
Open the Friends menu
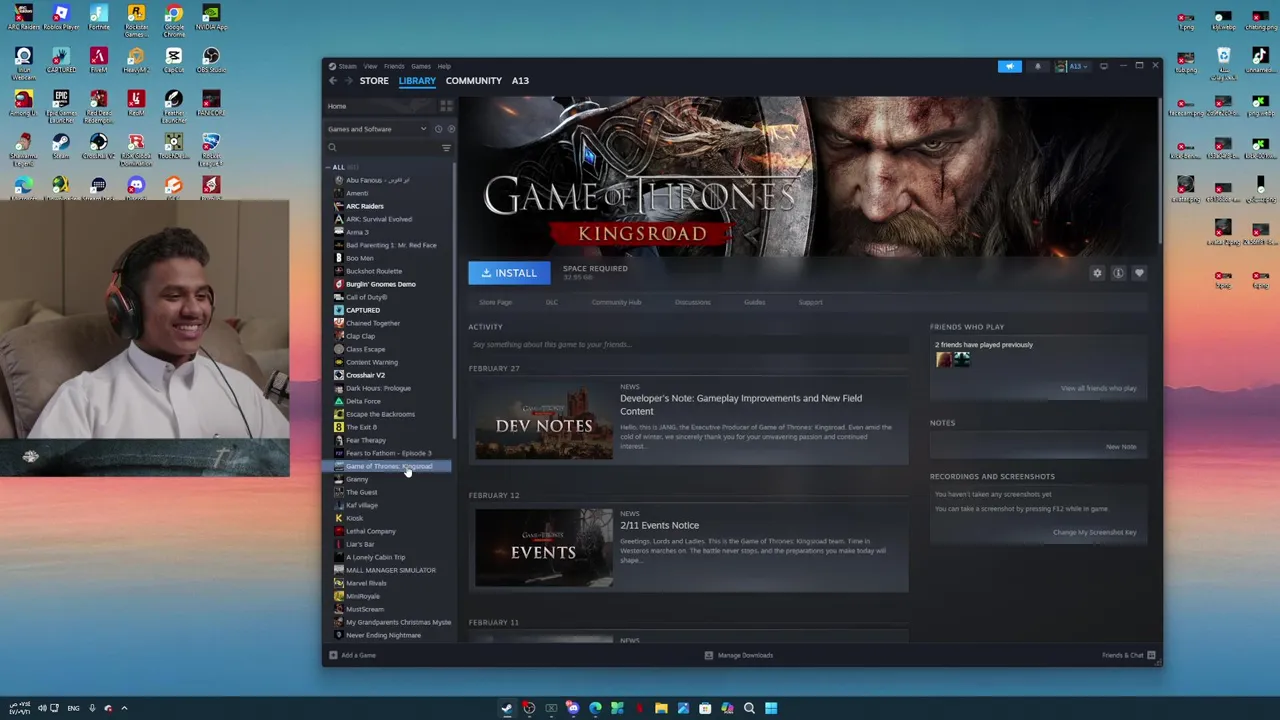(x=394, y=66)
